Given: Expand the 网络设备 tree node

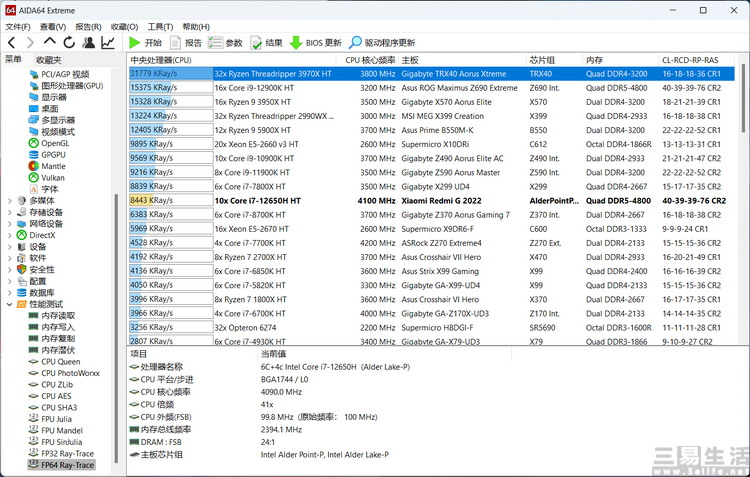Looking at the screenshot, I should (10, 224).
